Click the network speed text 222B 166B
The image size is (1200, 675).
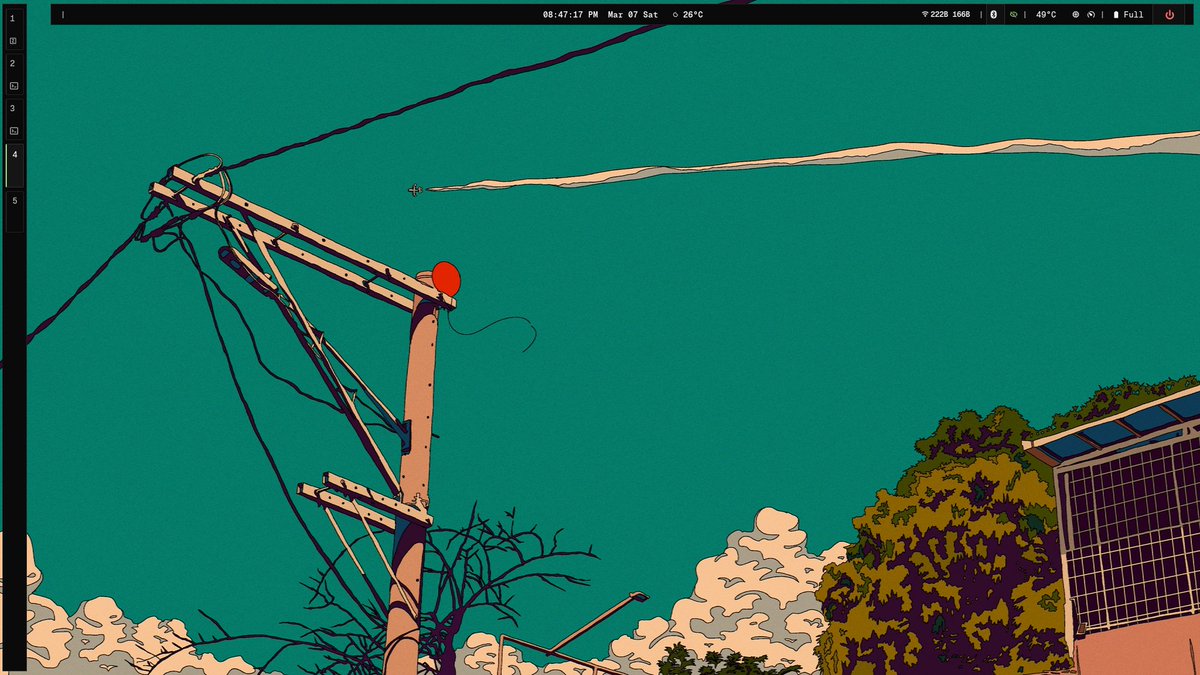[950, 15]
